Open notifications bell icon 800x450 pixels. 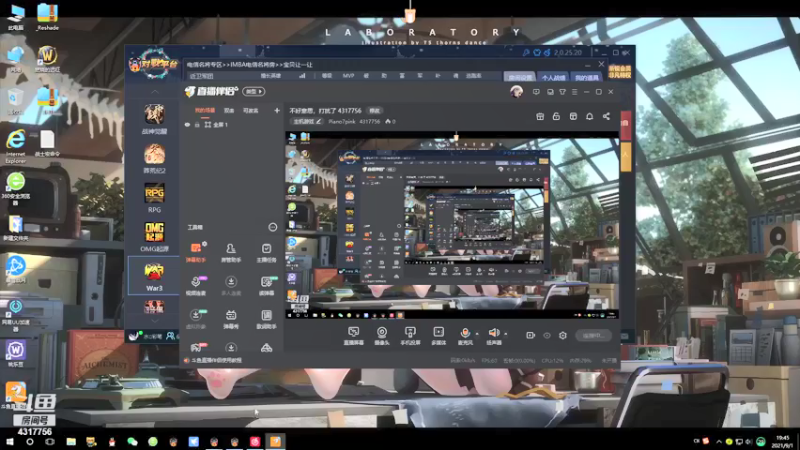point(589,116)
